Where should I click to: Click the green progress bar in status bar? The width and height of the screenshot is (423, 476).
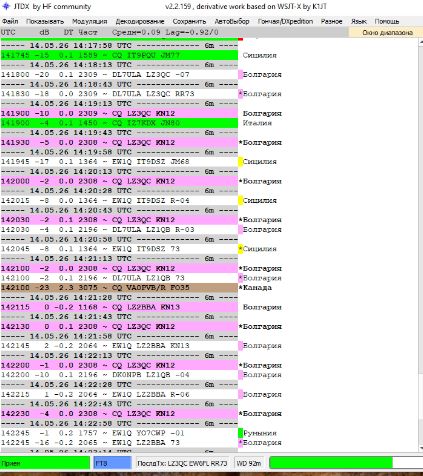(331, 463)
